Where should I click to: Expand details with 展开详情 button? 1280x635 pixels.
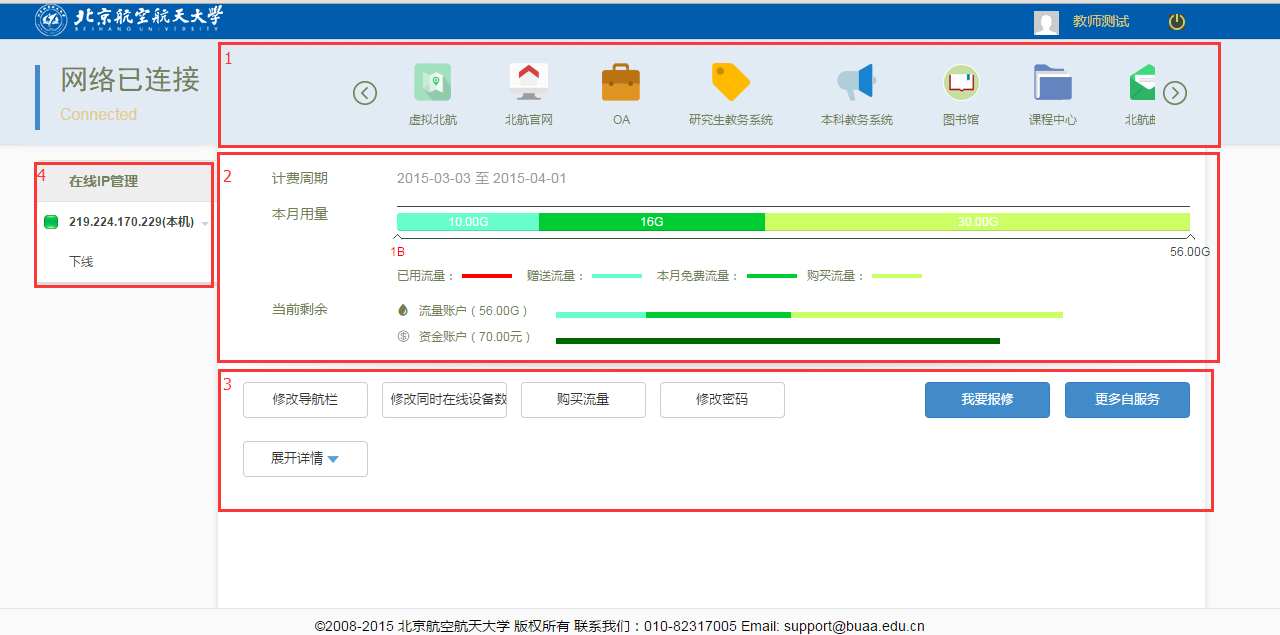coord(305,459)
